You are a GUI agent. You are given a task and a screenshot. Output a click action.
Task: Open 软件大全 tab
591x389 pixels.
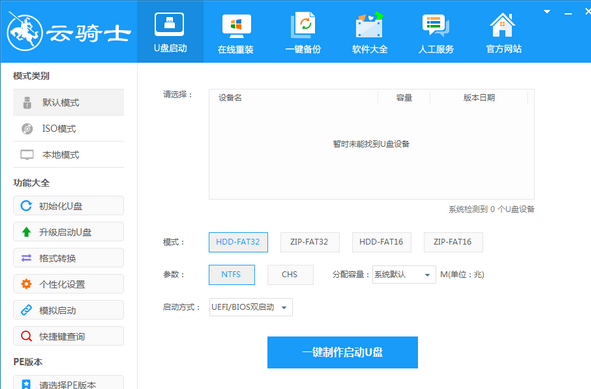pyautogui.click(x=369, y=32)
